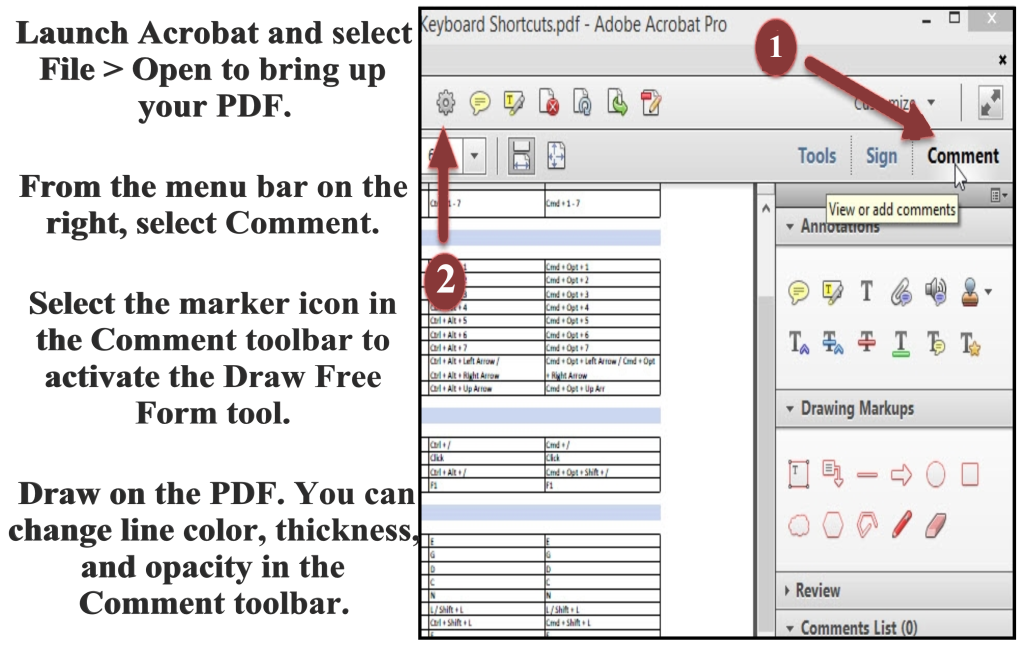
Task: Select the Draw Line tool
Action: (x=867, y=475)
